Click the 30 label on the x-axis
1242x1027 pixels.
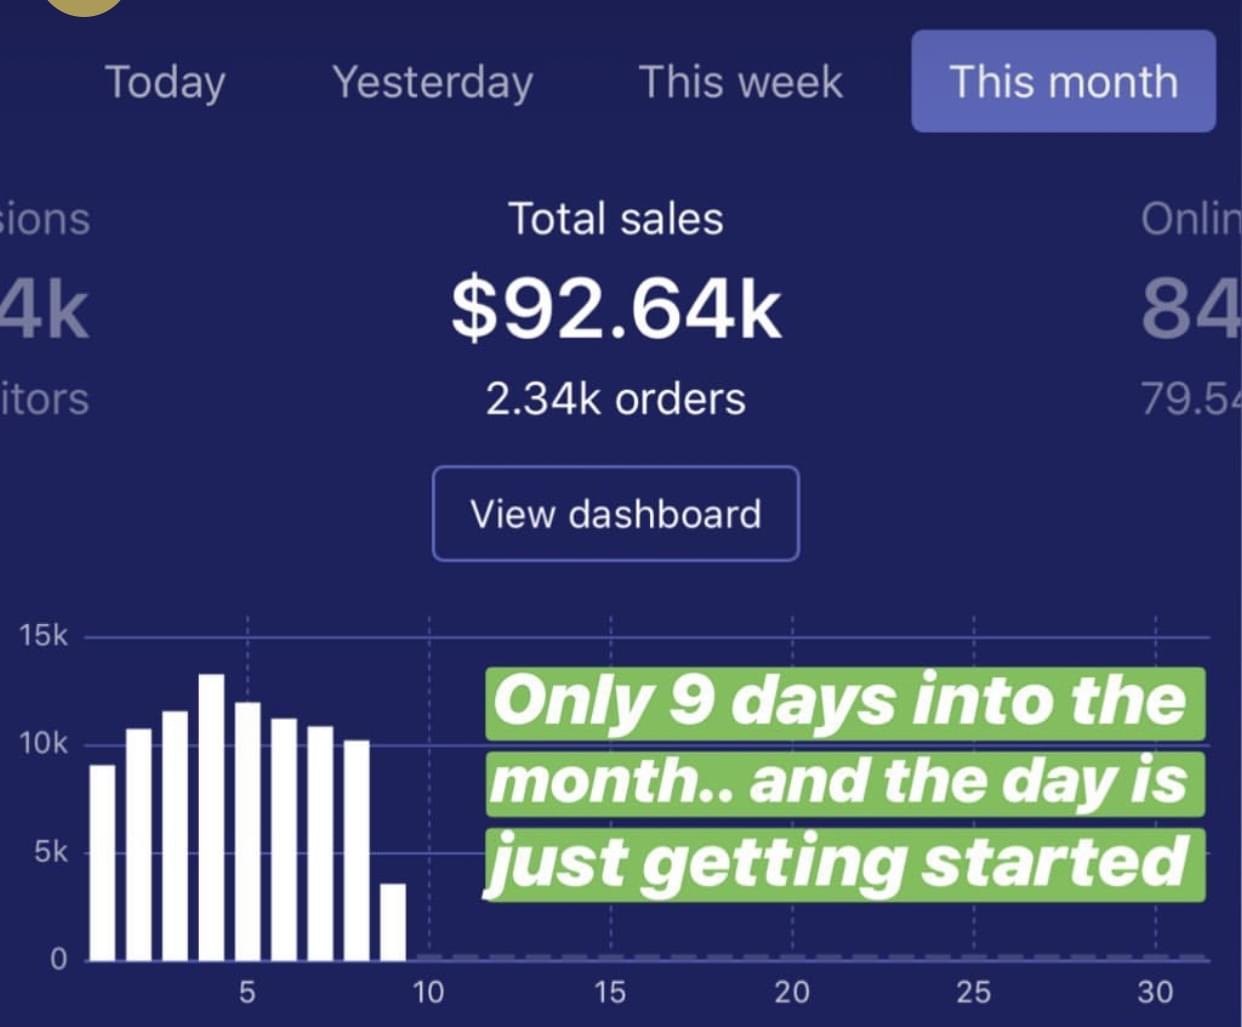click(1155, 992)
